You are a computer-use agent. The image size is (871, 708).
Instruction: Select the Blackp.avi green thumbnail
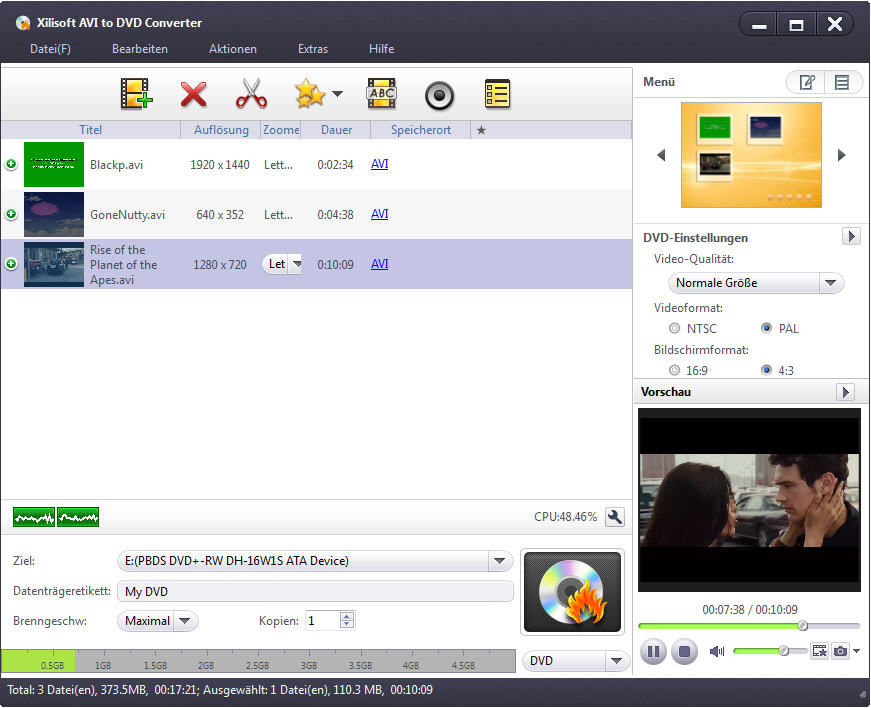pos(54,164)
